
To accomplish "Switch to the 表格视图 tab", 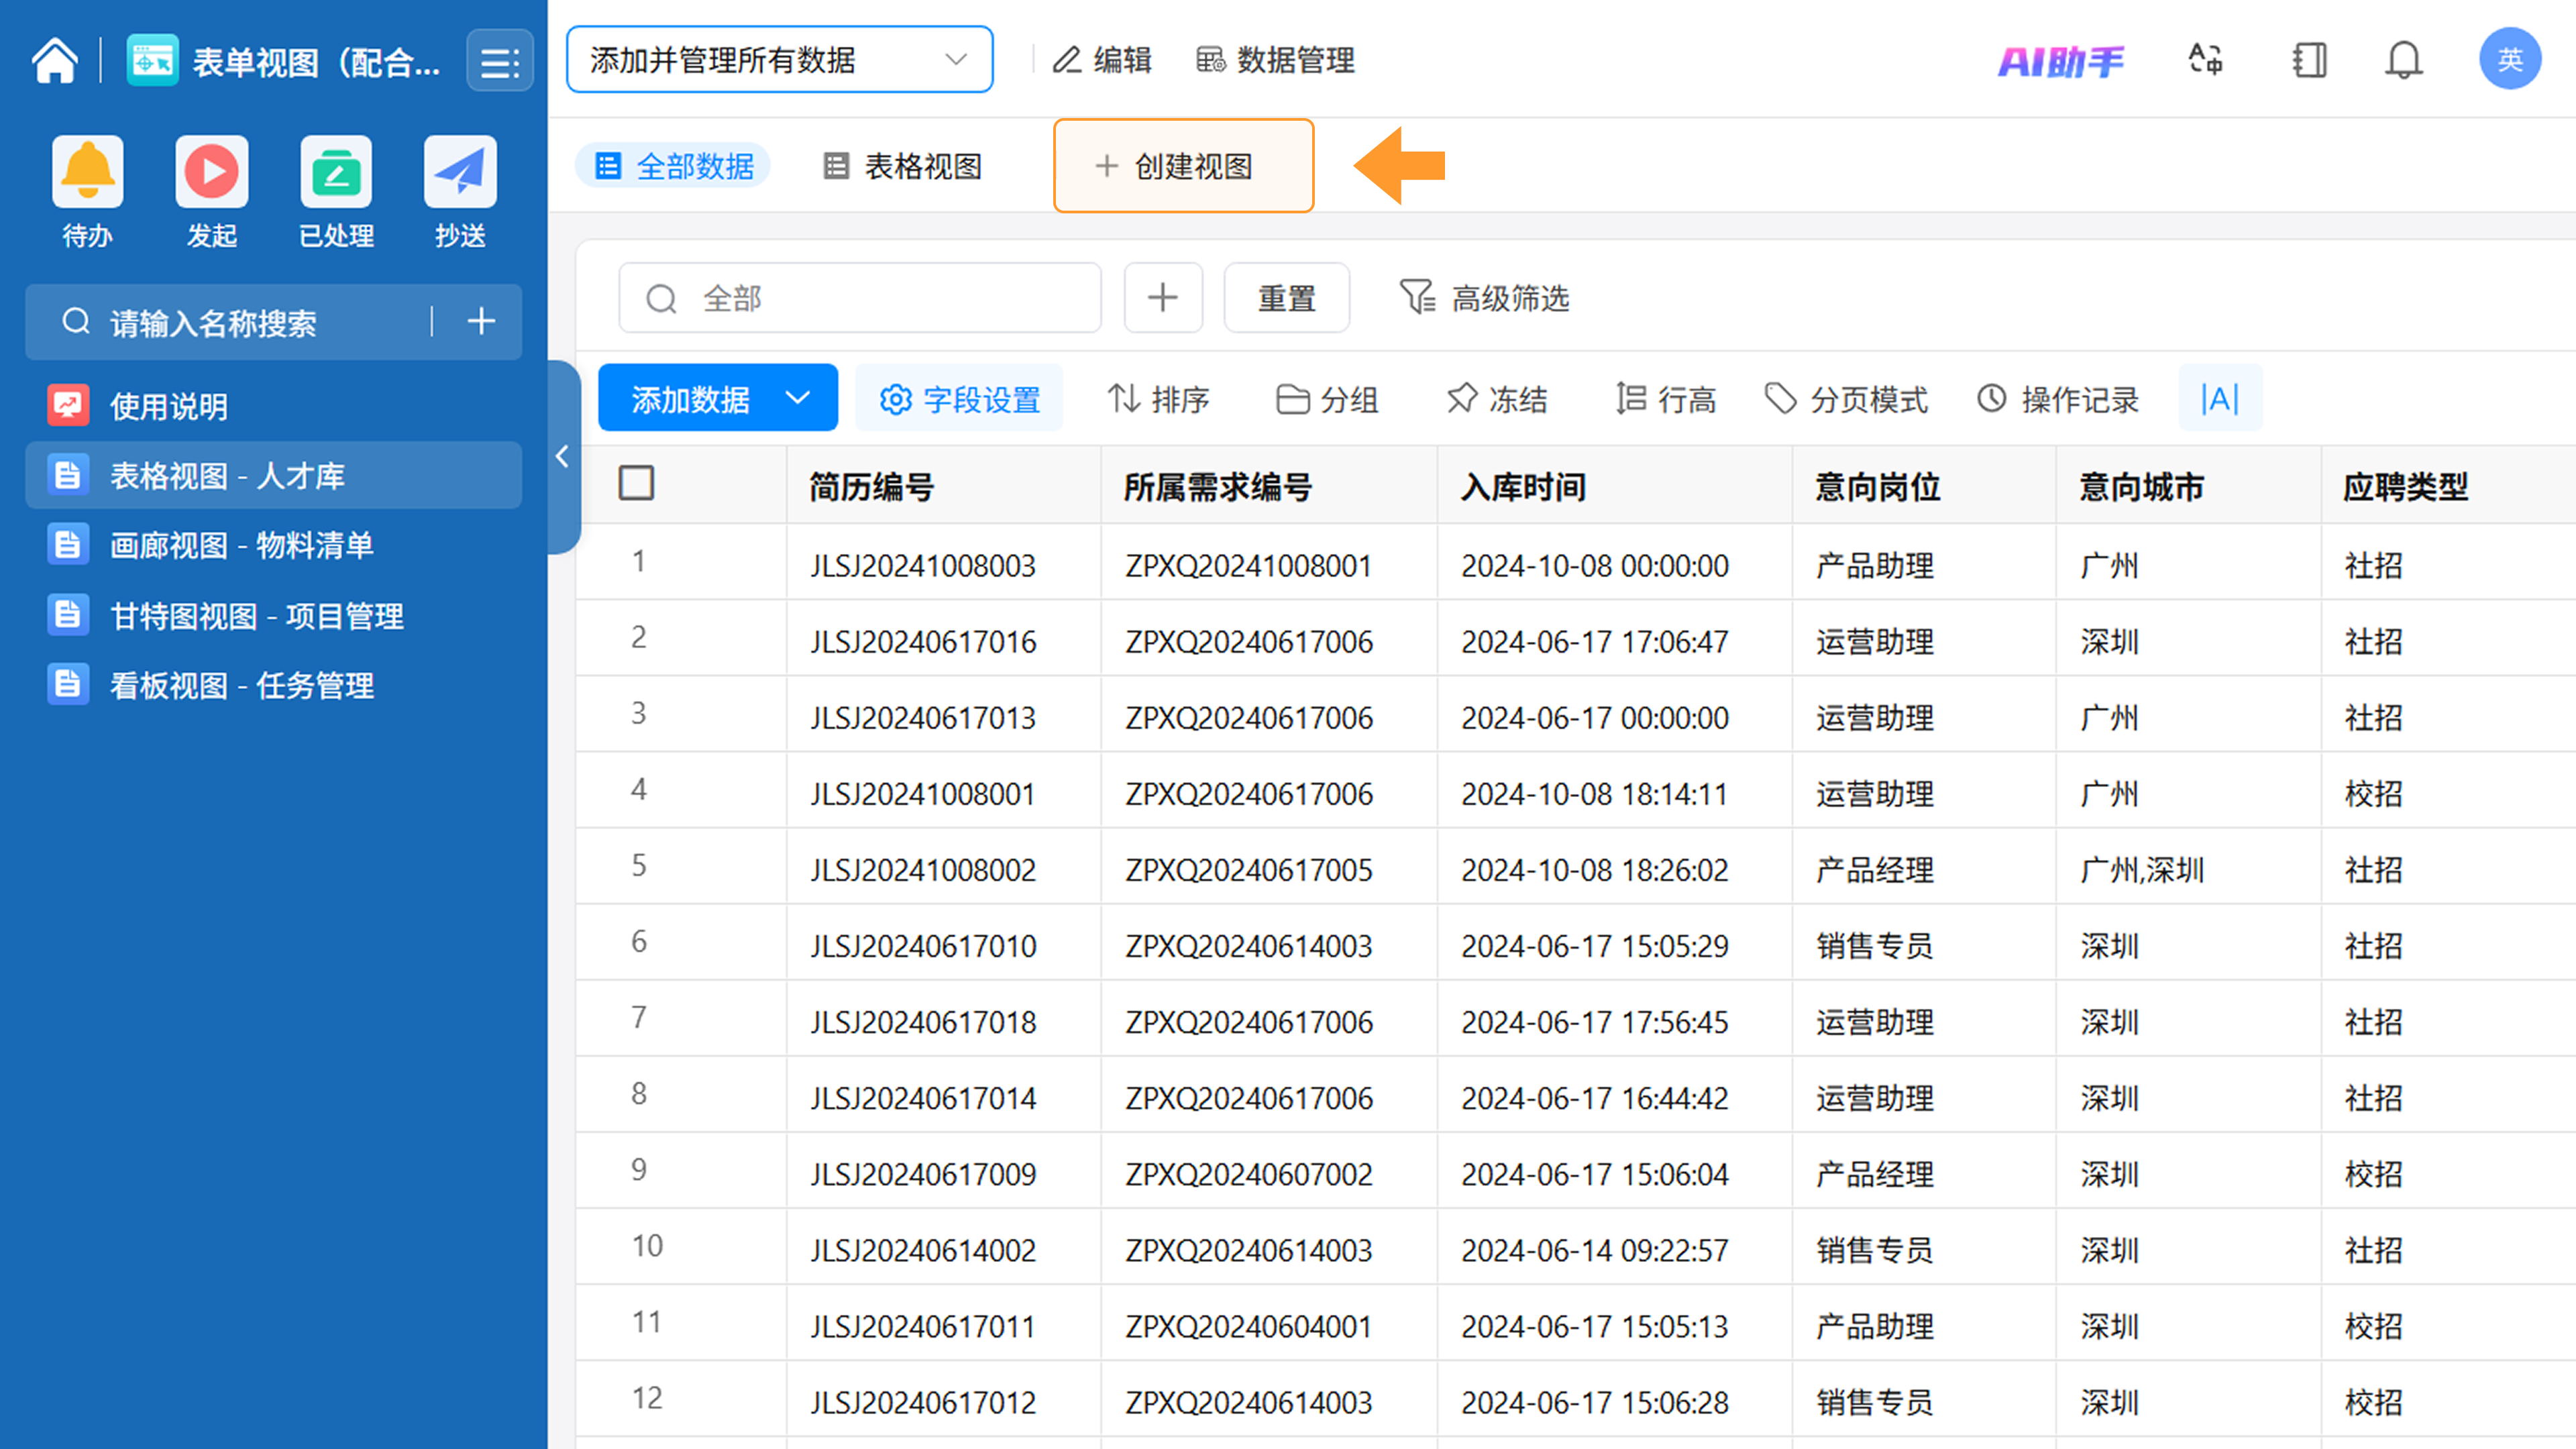I will 902,166.
